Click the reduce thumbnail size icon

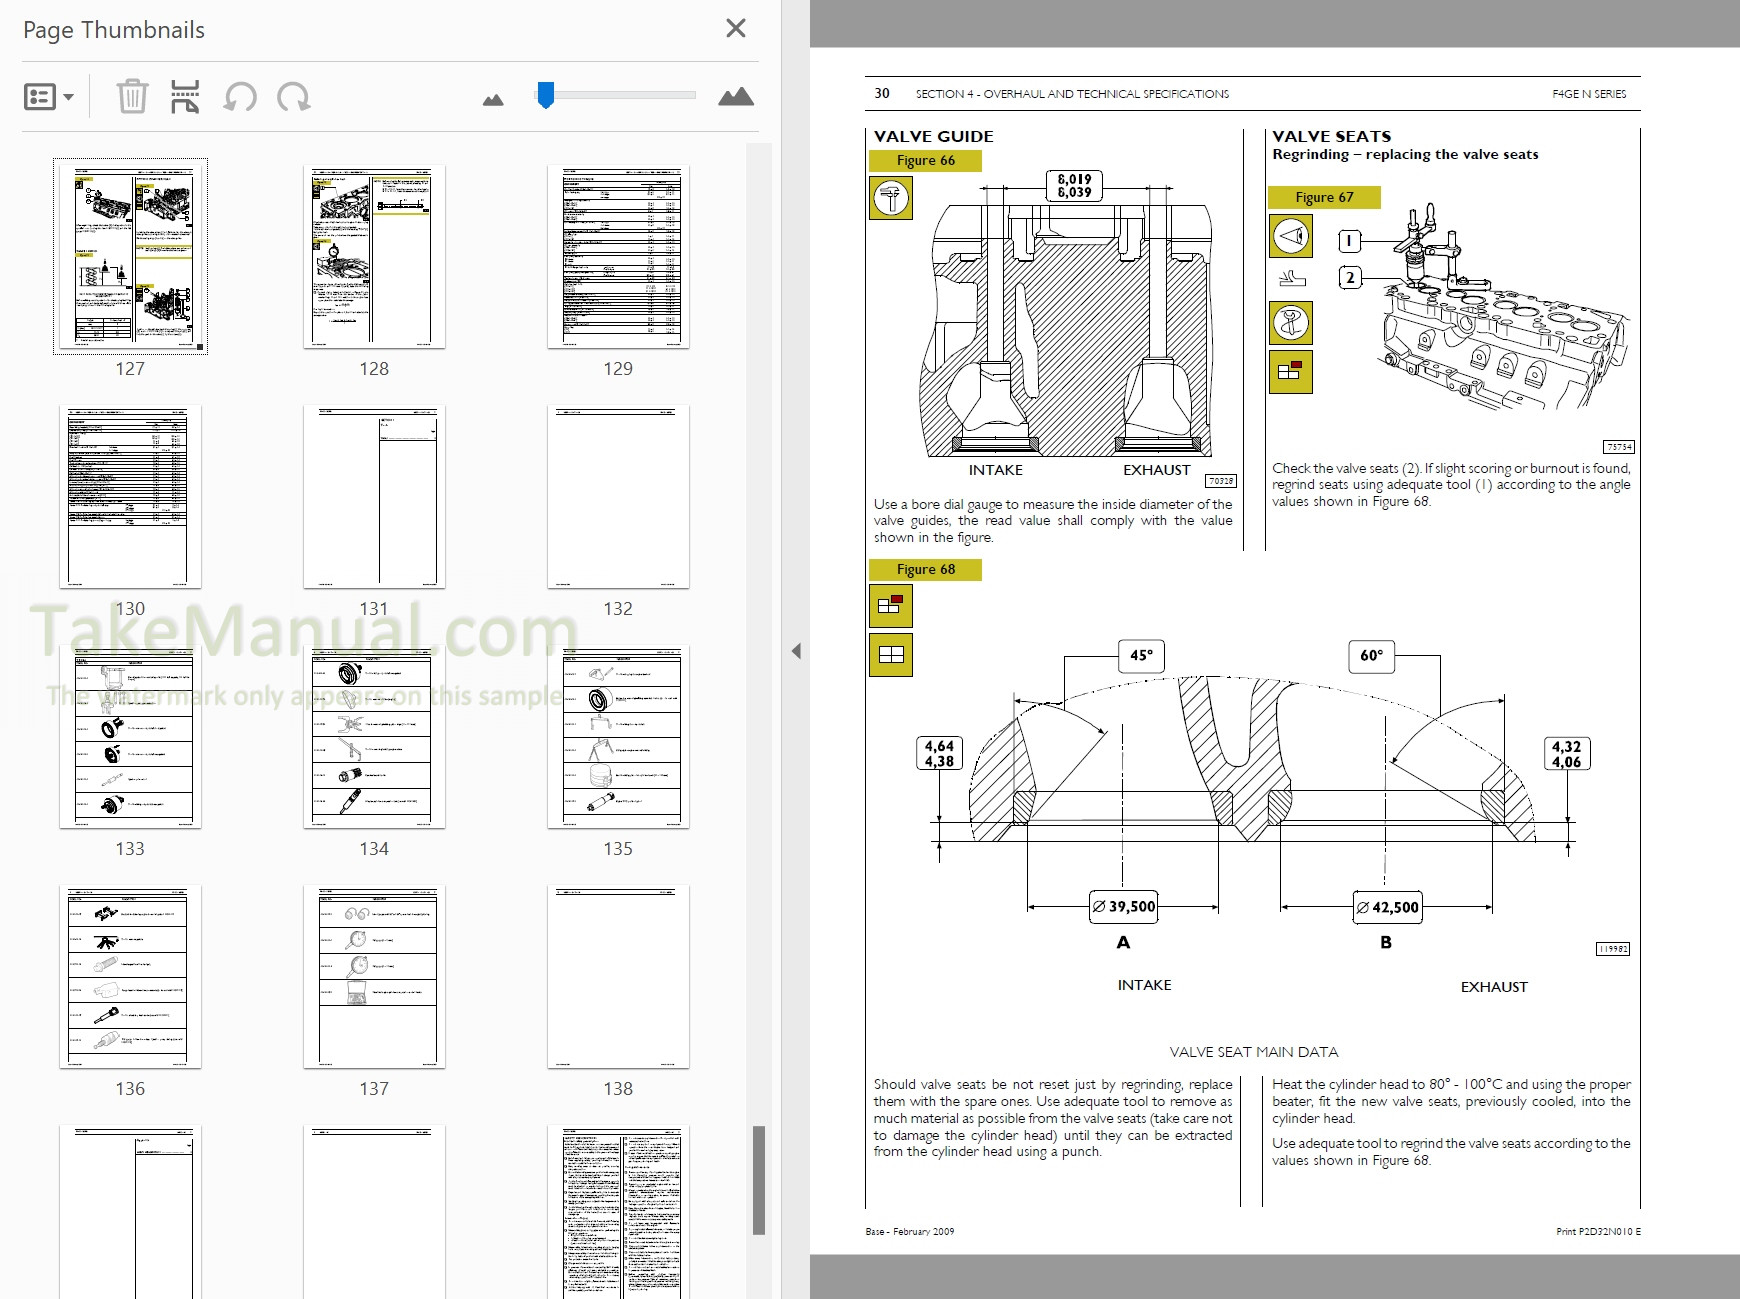tap(492, 97)
